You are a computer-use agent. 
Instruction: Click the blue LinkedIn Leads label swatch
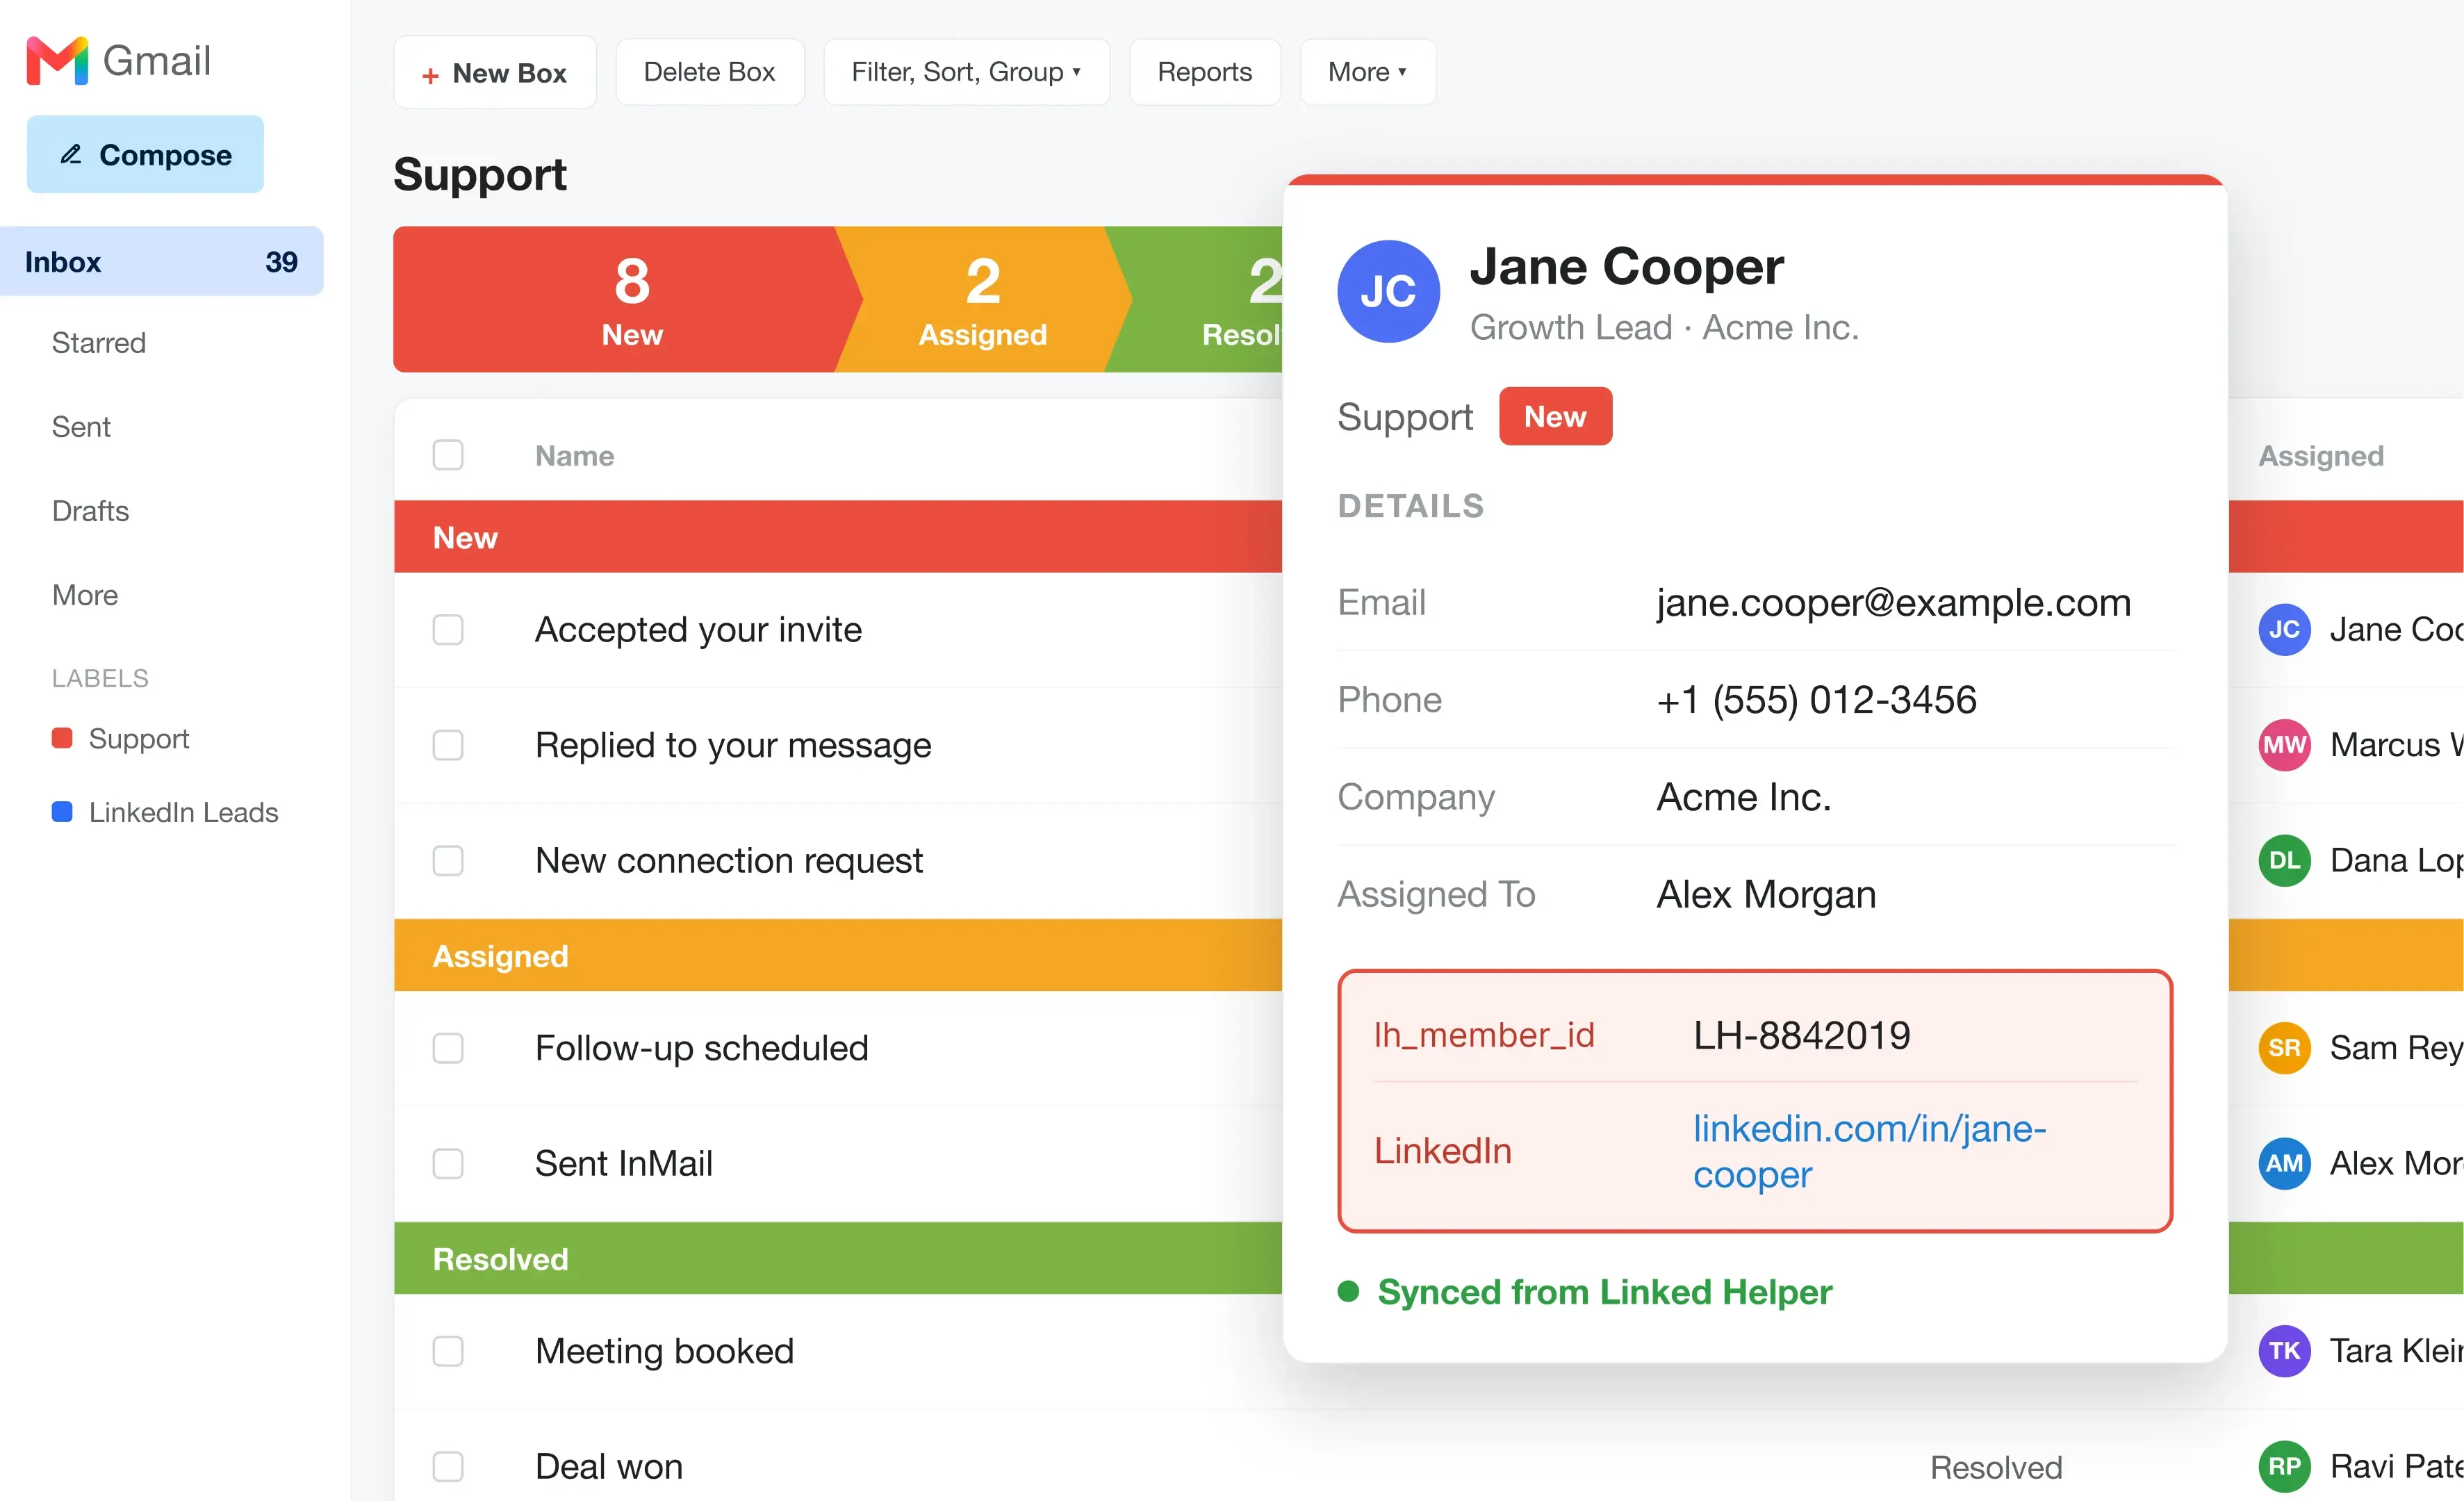(62, 812)
